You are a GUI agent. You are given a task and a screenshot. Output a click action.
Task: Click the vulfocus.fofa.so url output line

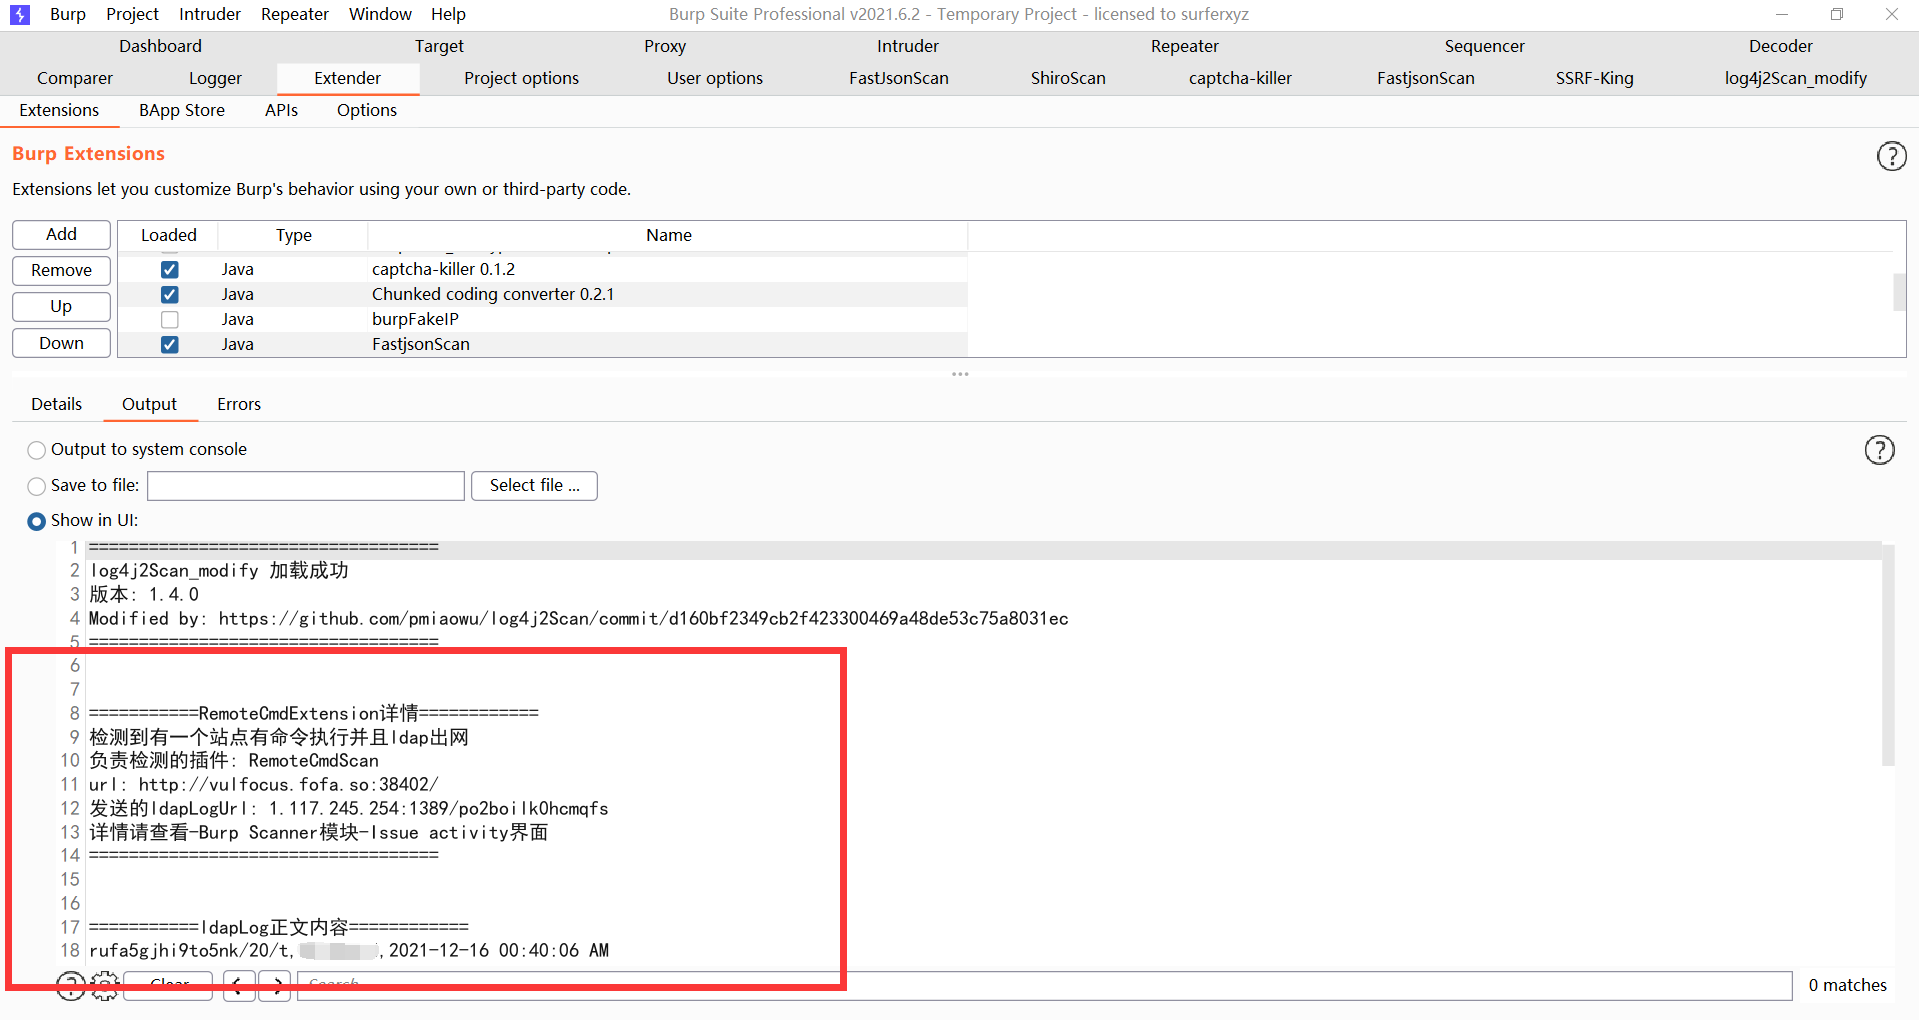[x=264, y=784]
